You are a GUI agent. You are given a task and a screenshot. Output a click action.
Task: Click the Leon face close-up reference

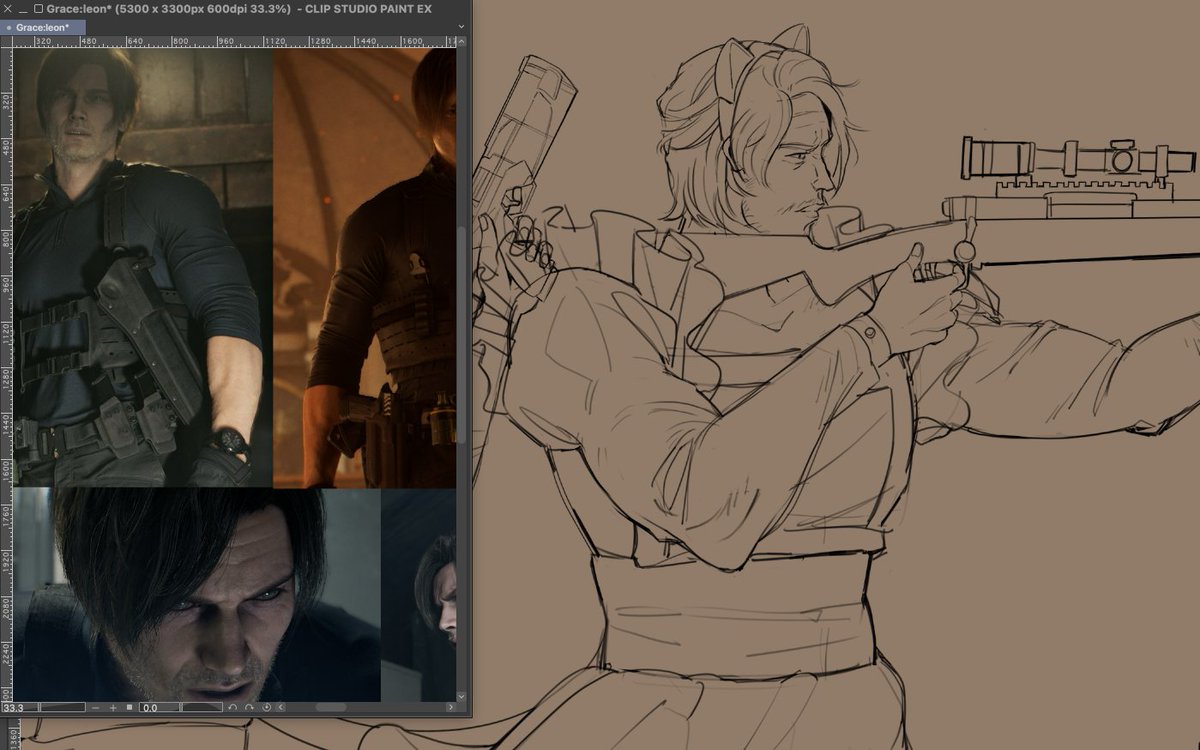tap(196, 594)
